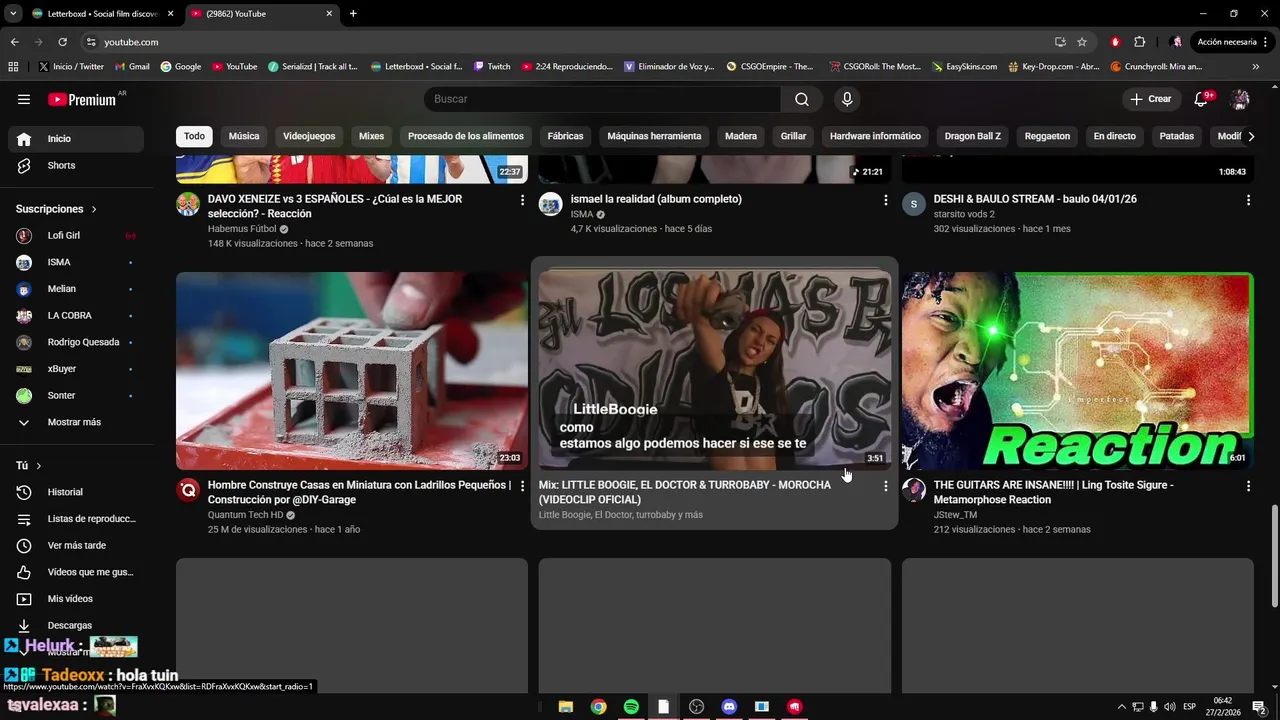Open Listas de reproducción in sidebar
1280x720 pixels.
click(76, 519)
